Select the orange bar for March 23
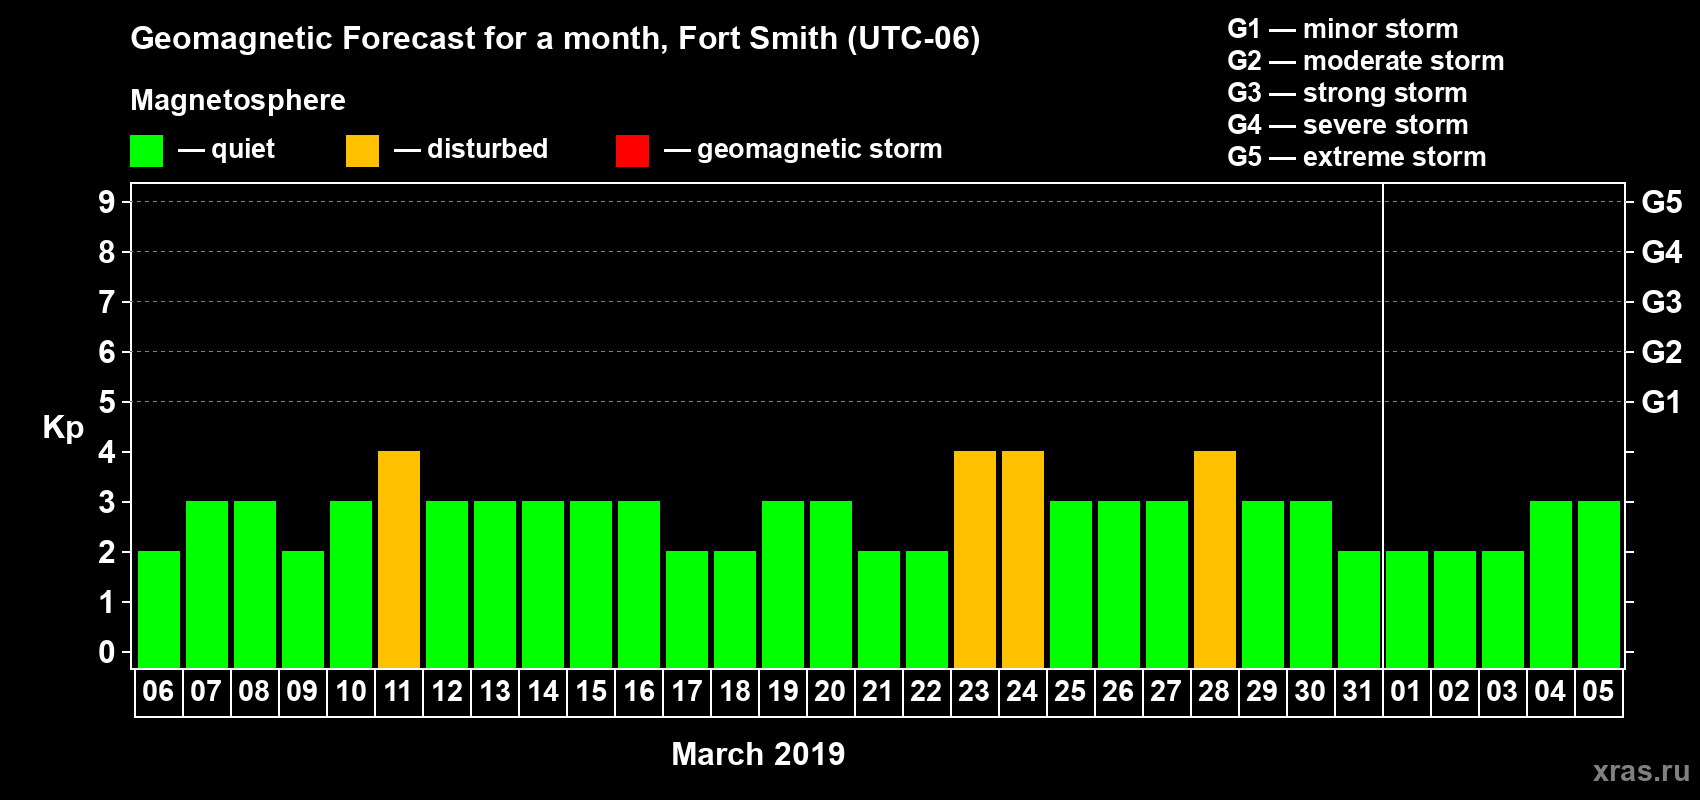 [x=975, y=560]
